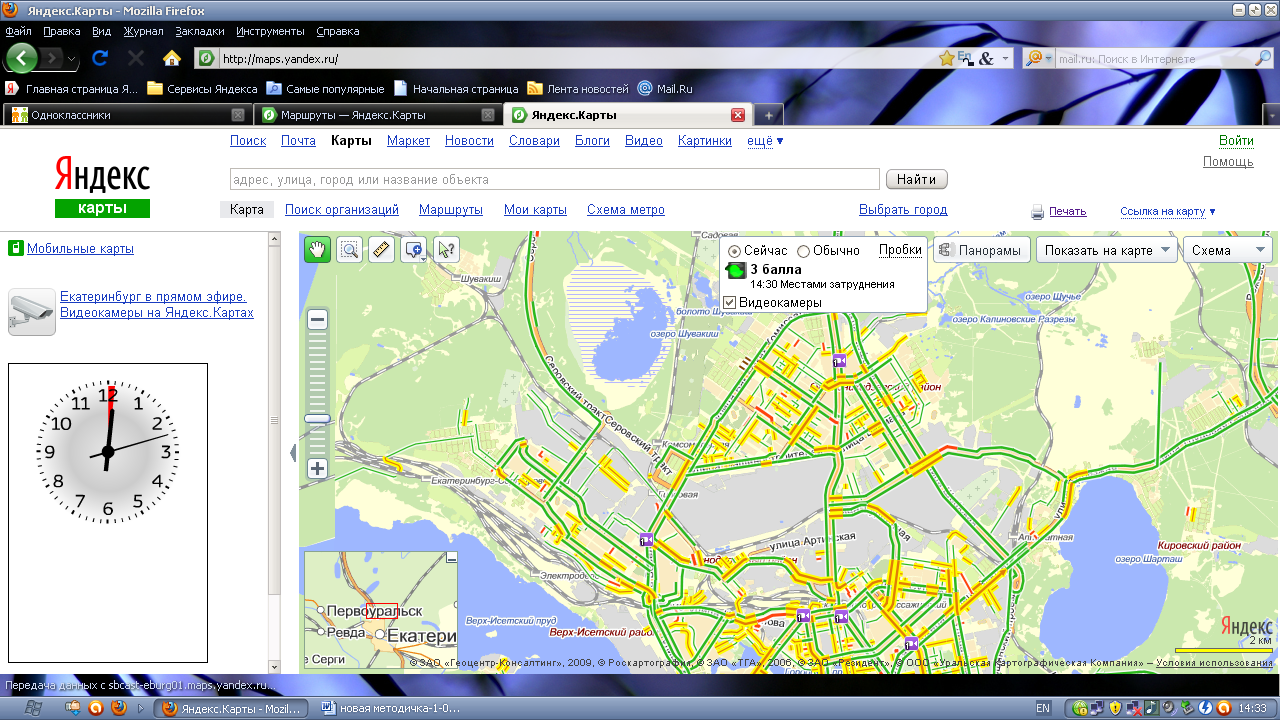Select the 'what is here' pointer tool
The image size is (1280, 720).
click(447, 250)
